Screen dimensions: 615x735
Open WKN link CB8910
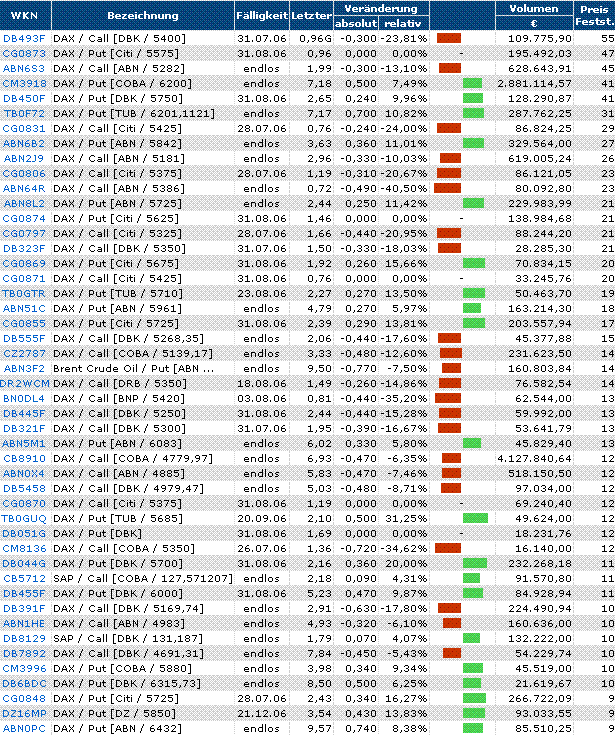click(x=24, y=458)
